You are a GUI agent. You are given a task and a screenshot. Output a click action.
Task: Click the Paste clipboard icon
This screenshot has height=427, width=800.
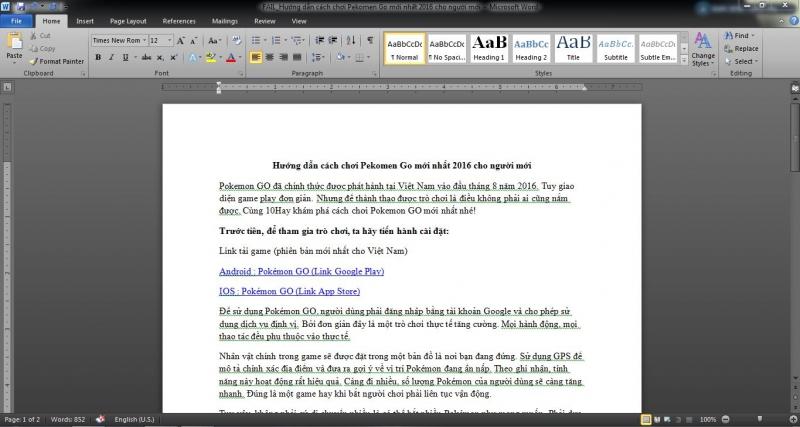click(x=14, y=42)
